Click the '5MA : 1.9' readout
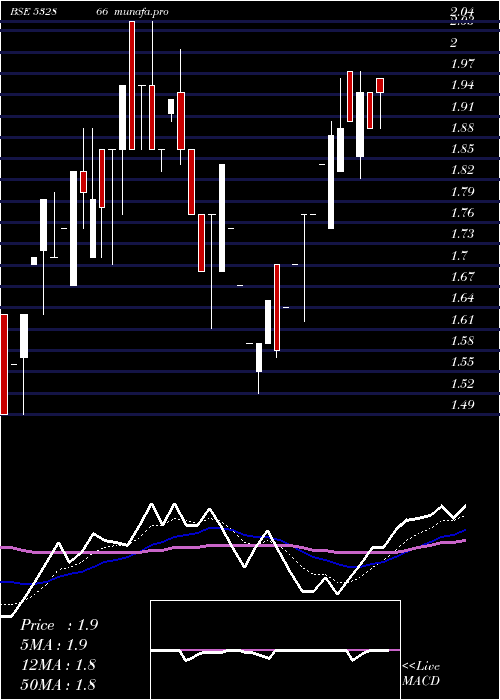500x700 pixels. 54,645
